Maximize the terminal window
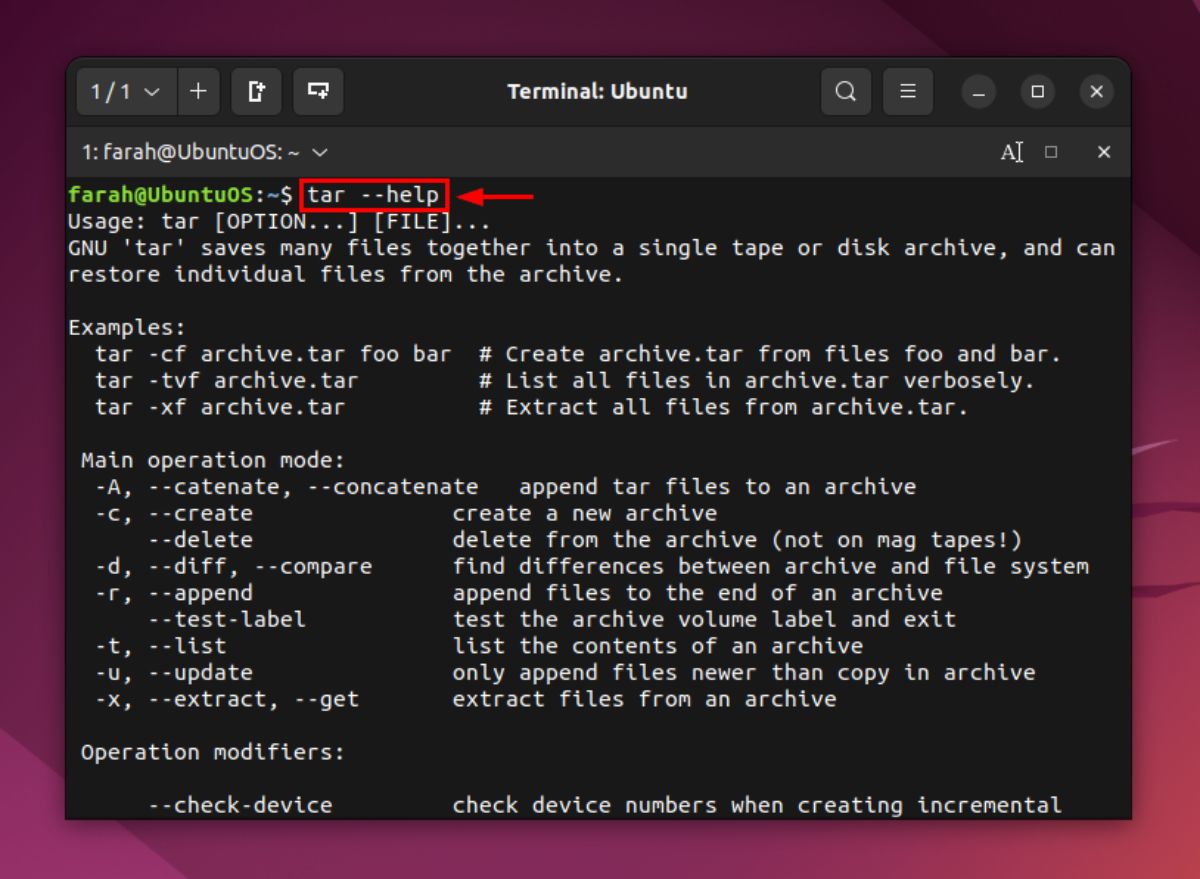 (1037, 91)
